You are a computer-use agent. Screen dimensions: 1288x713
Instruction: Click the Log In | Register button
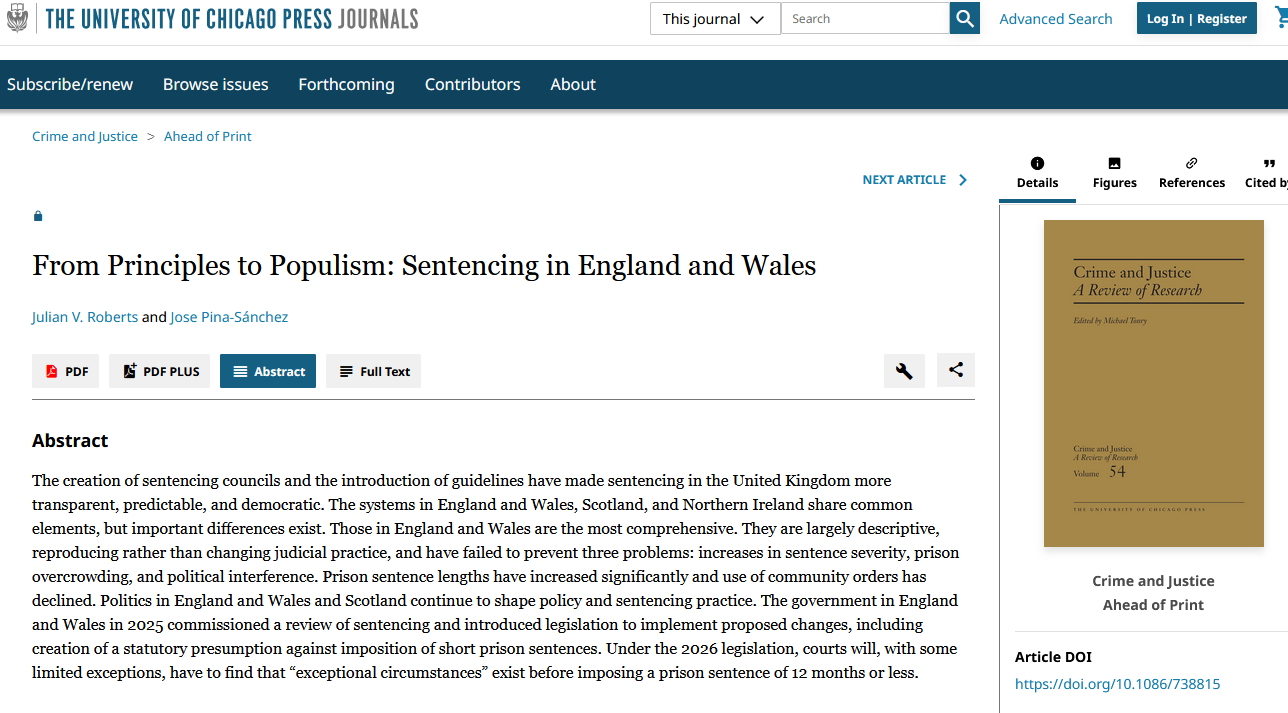[x=1196, y=19]
